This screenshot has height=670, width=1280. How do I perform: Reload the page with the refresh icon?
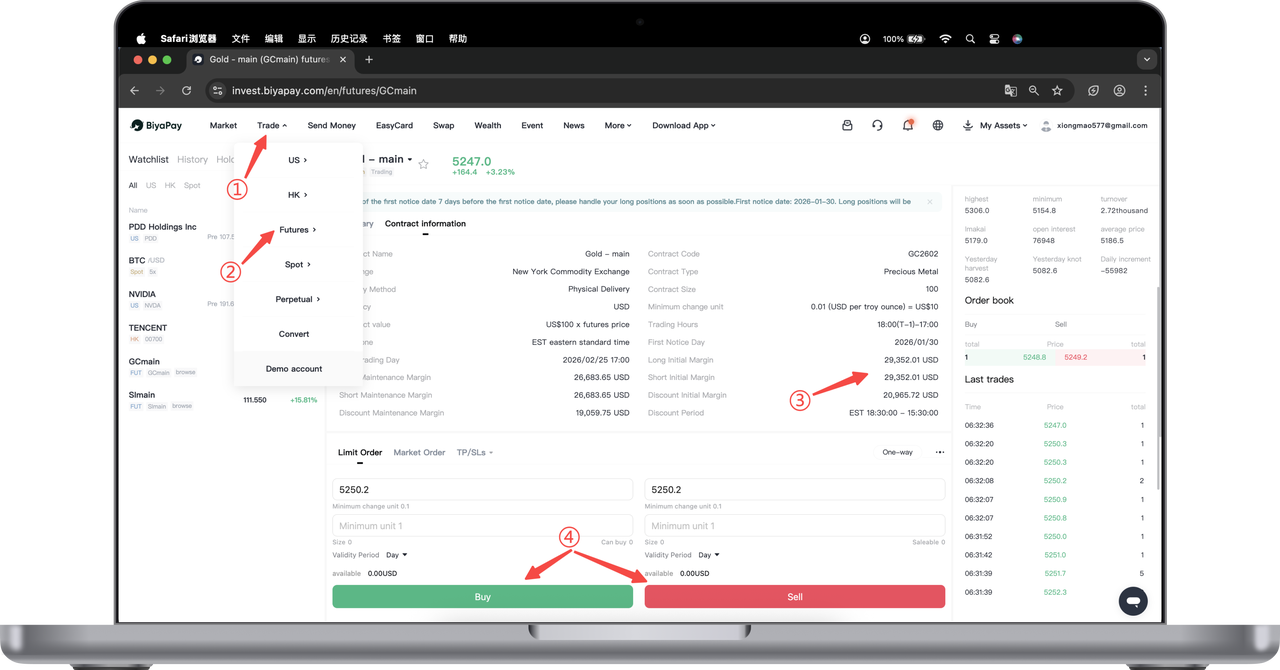tap(186, 90)
